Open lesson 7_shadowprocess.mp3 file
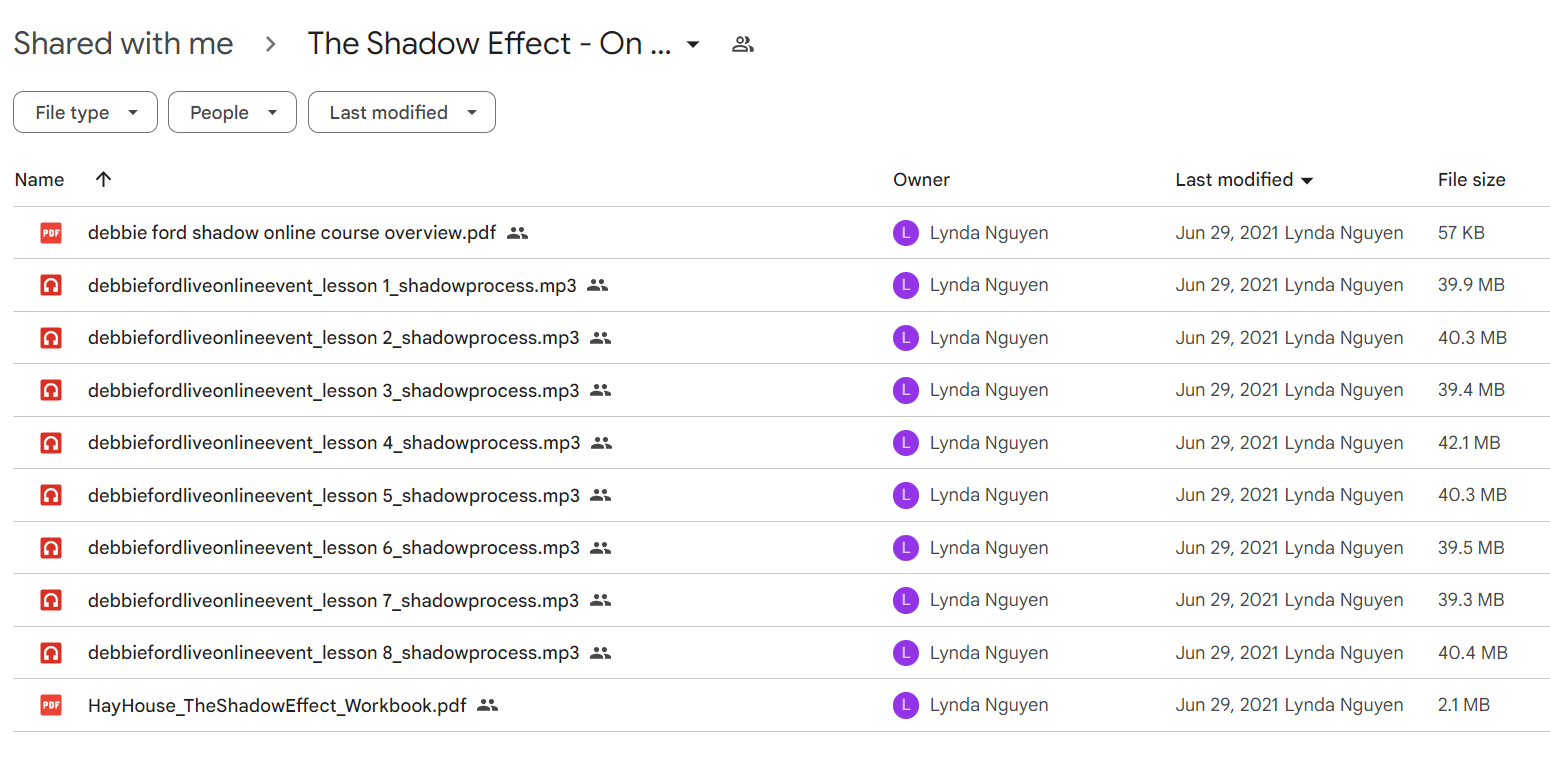 [333, 600]
